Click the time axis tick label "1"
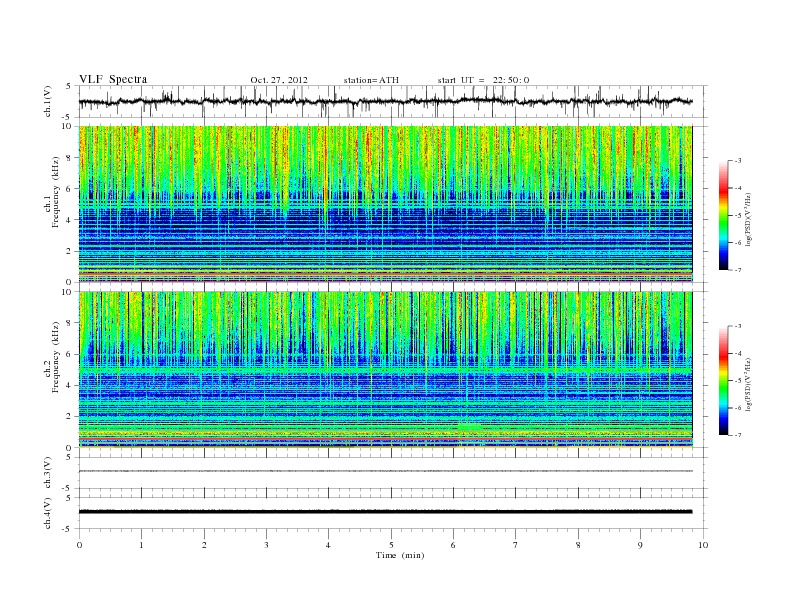This screenshot has width=792, height=612. (x=141, y=545)
